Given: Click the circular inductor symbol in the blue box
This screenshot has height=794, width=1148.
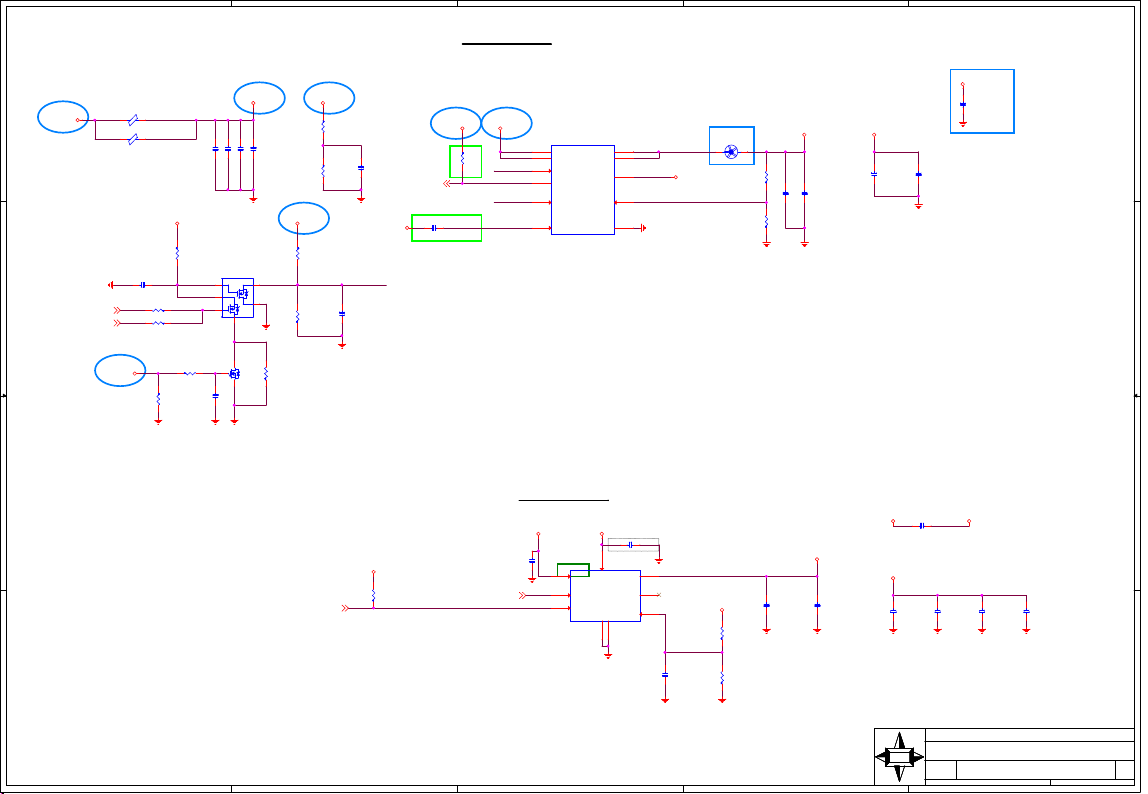Looking at the screenshot, I should point(731,152).
